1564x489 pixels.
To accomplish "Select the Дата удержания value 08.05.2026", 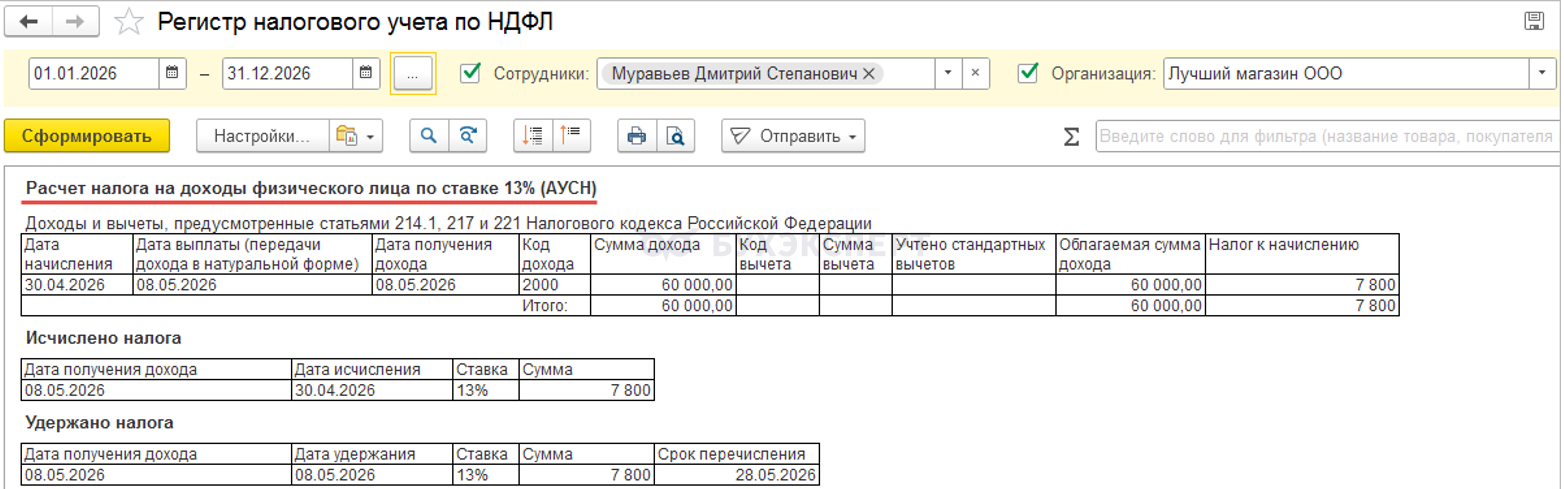I will click(x=372, y=474).
